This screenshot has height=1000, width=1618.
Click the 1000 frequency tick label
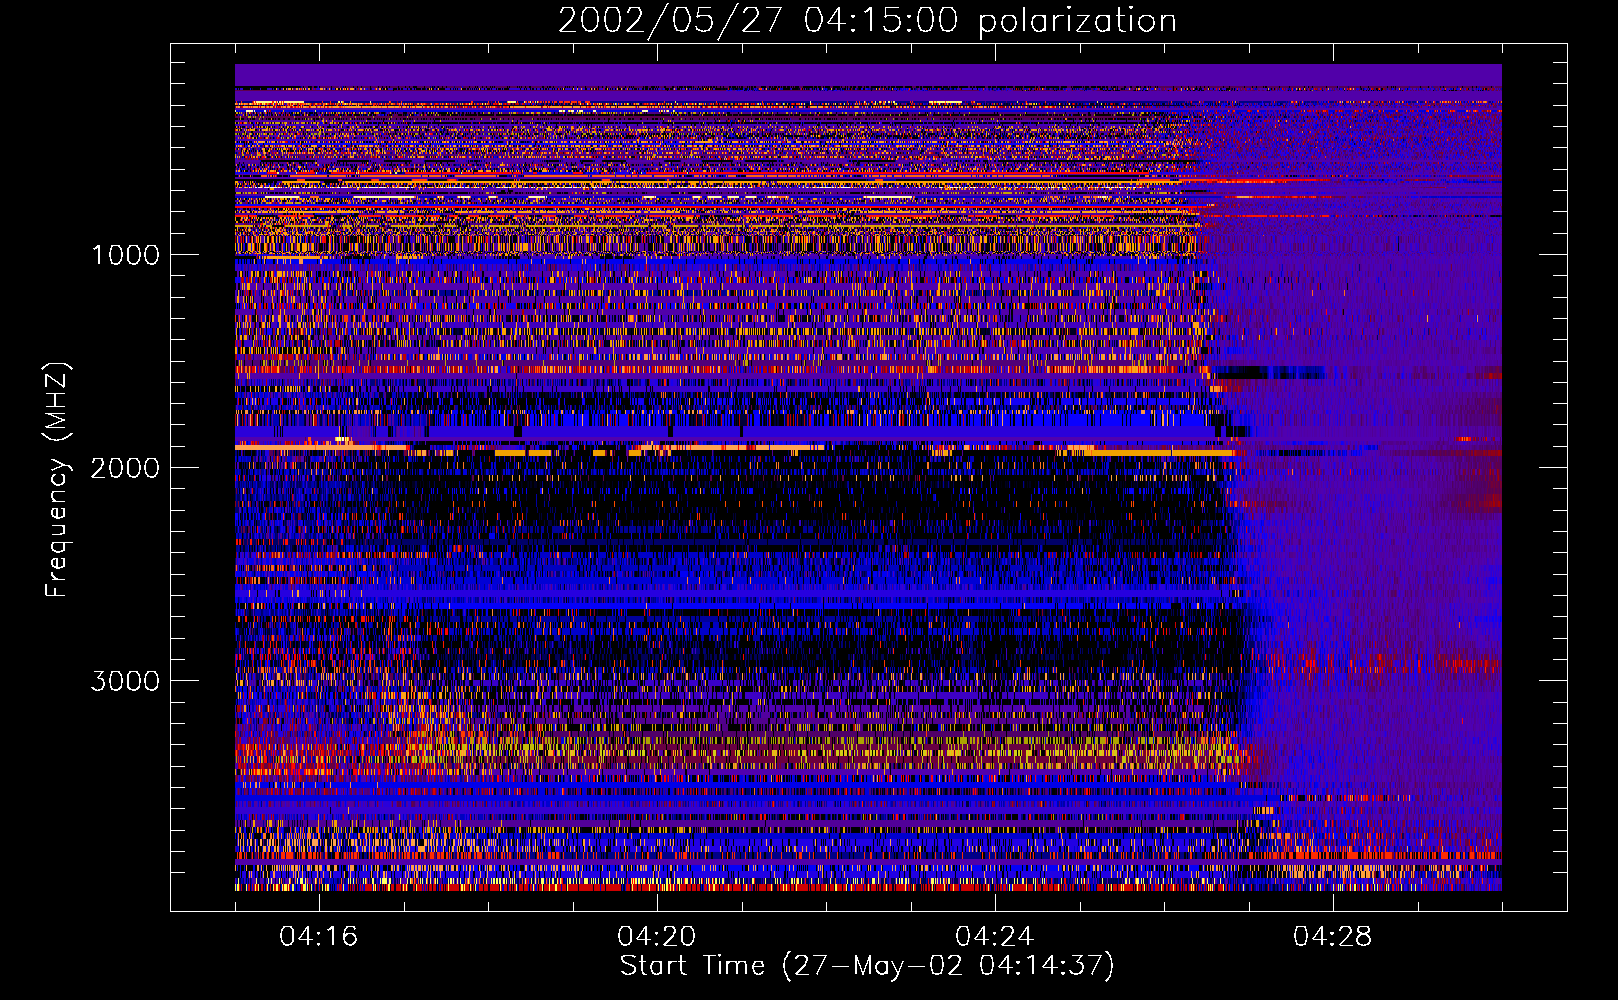click(126, 255)
